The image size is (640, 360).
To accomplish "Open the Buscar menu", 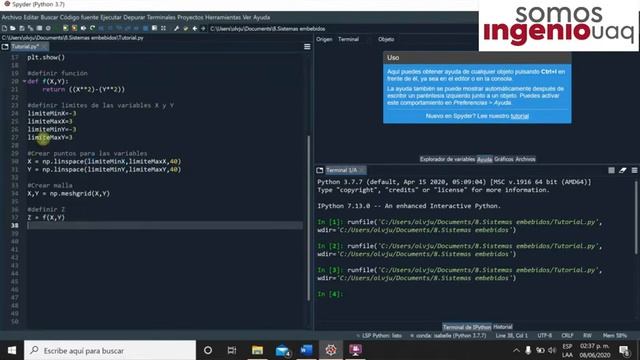I will (x=49, y=18).
